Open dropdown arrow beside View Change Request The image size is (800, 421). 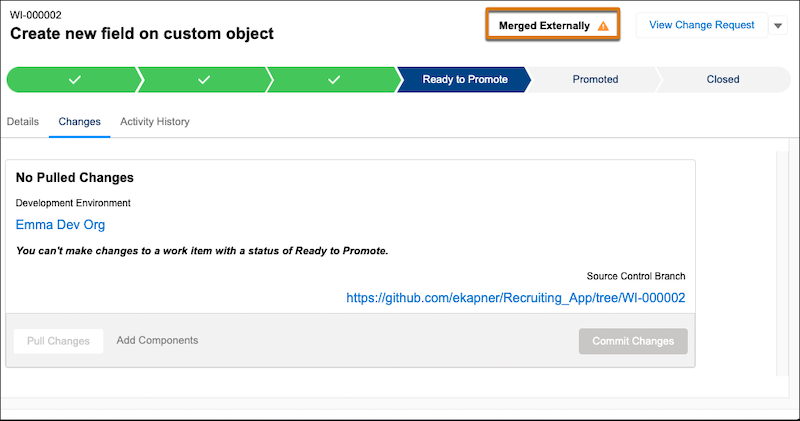point(778,26)
